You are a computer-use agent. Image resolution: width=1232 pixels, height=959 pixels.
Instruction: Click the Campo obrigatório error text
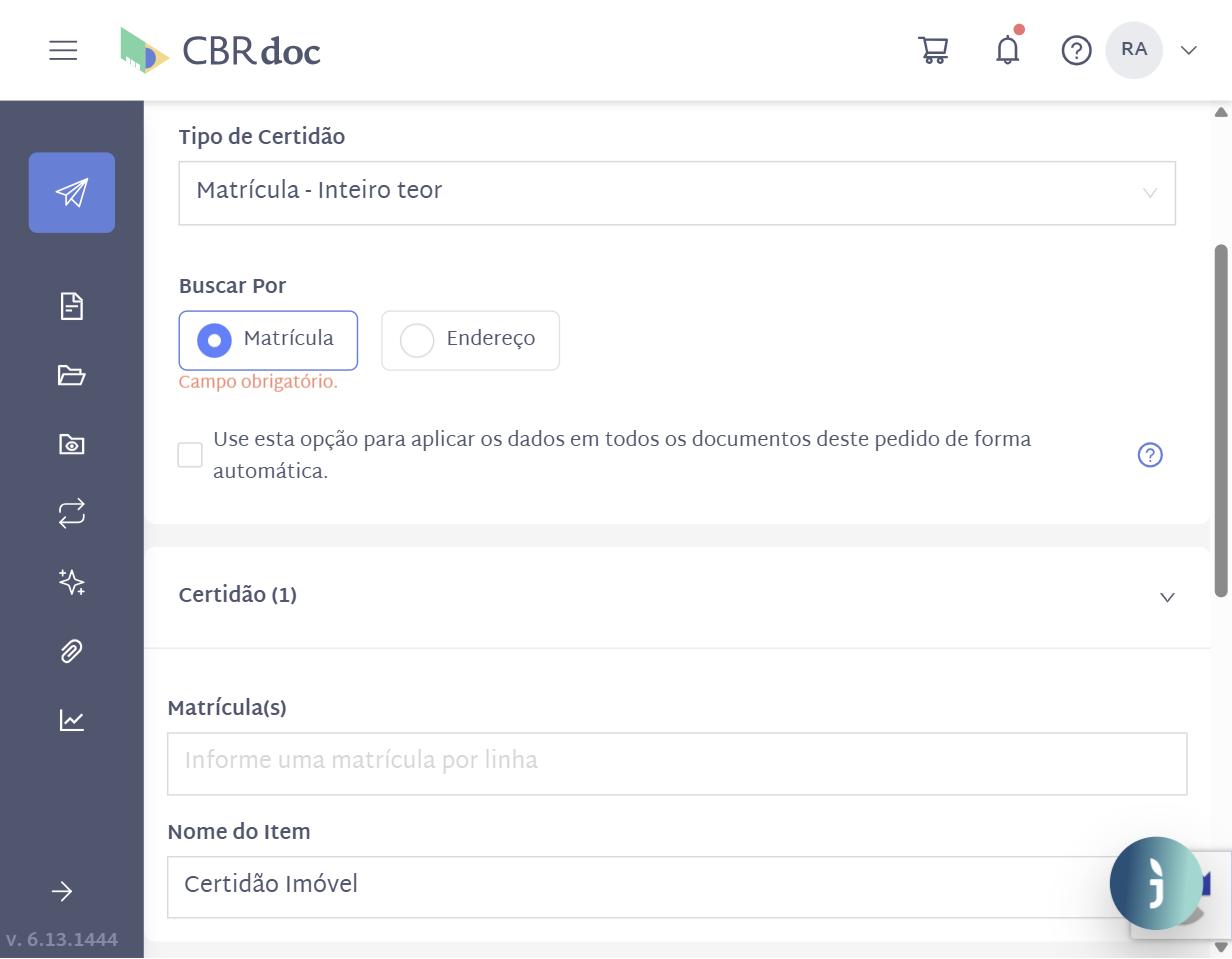pos(258,382)
